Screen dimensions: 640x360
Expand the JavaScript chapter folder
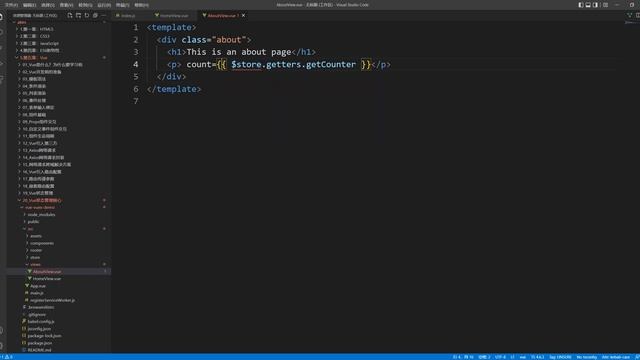point(58,43)
